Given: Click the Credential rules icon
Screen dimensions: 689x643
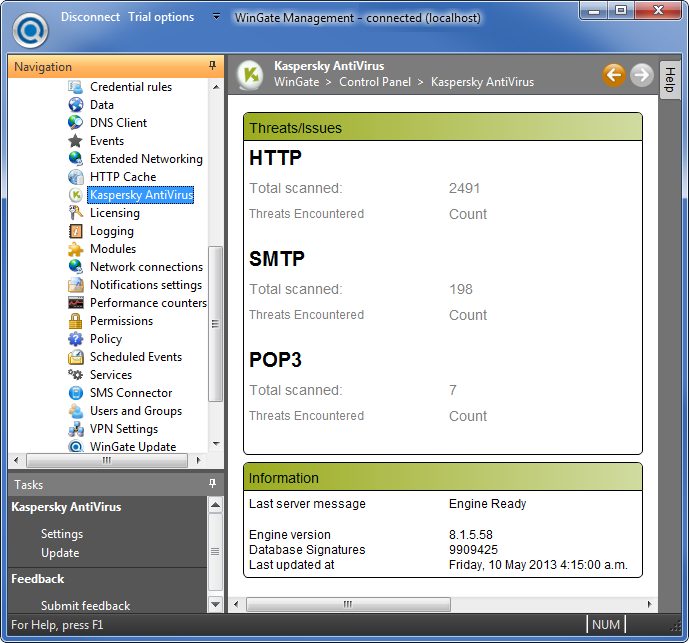Looking at the screenshot, I should (76, 87).
